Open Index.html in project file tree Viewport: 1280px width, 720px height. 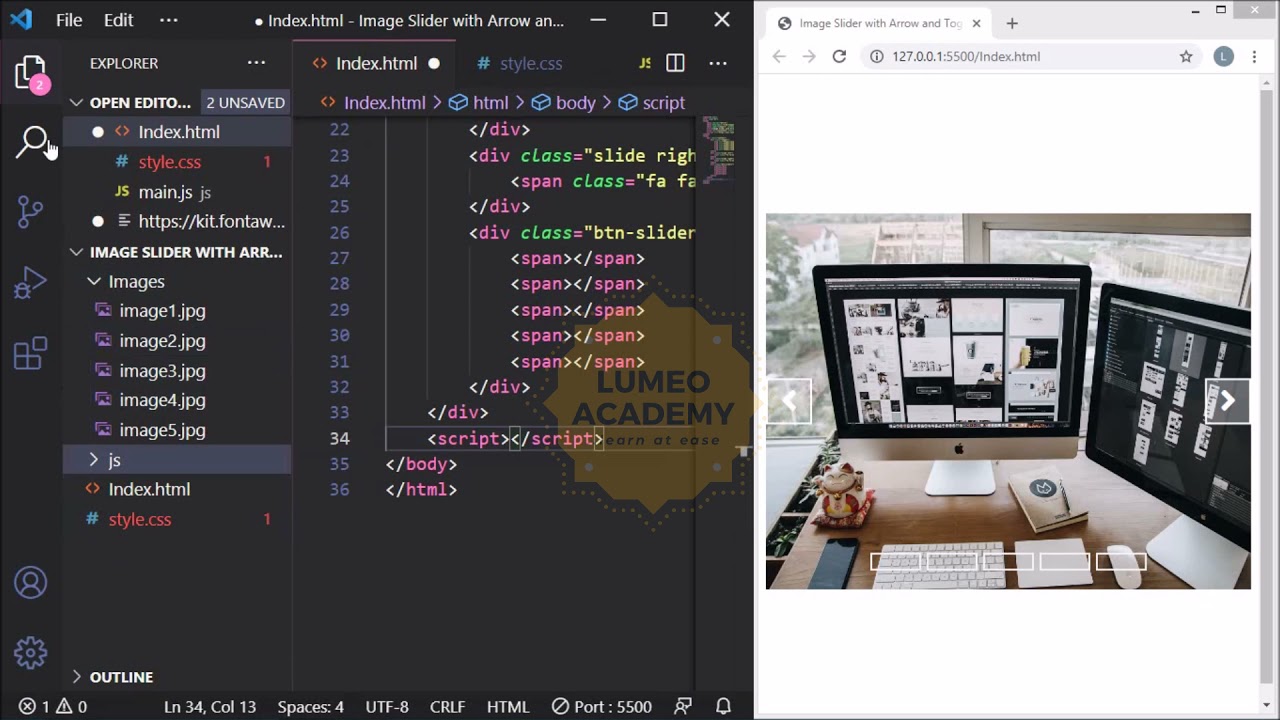(149, 490)
